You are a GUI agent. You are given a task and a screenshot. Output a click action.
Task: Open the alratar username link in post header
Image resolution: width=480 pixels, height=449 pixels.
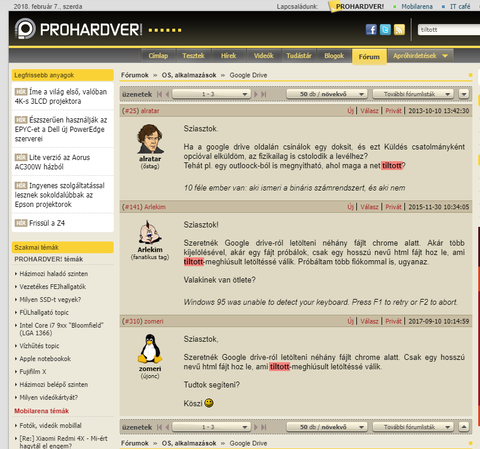150,111
